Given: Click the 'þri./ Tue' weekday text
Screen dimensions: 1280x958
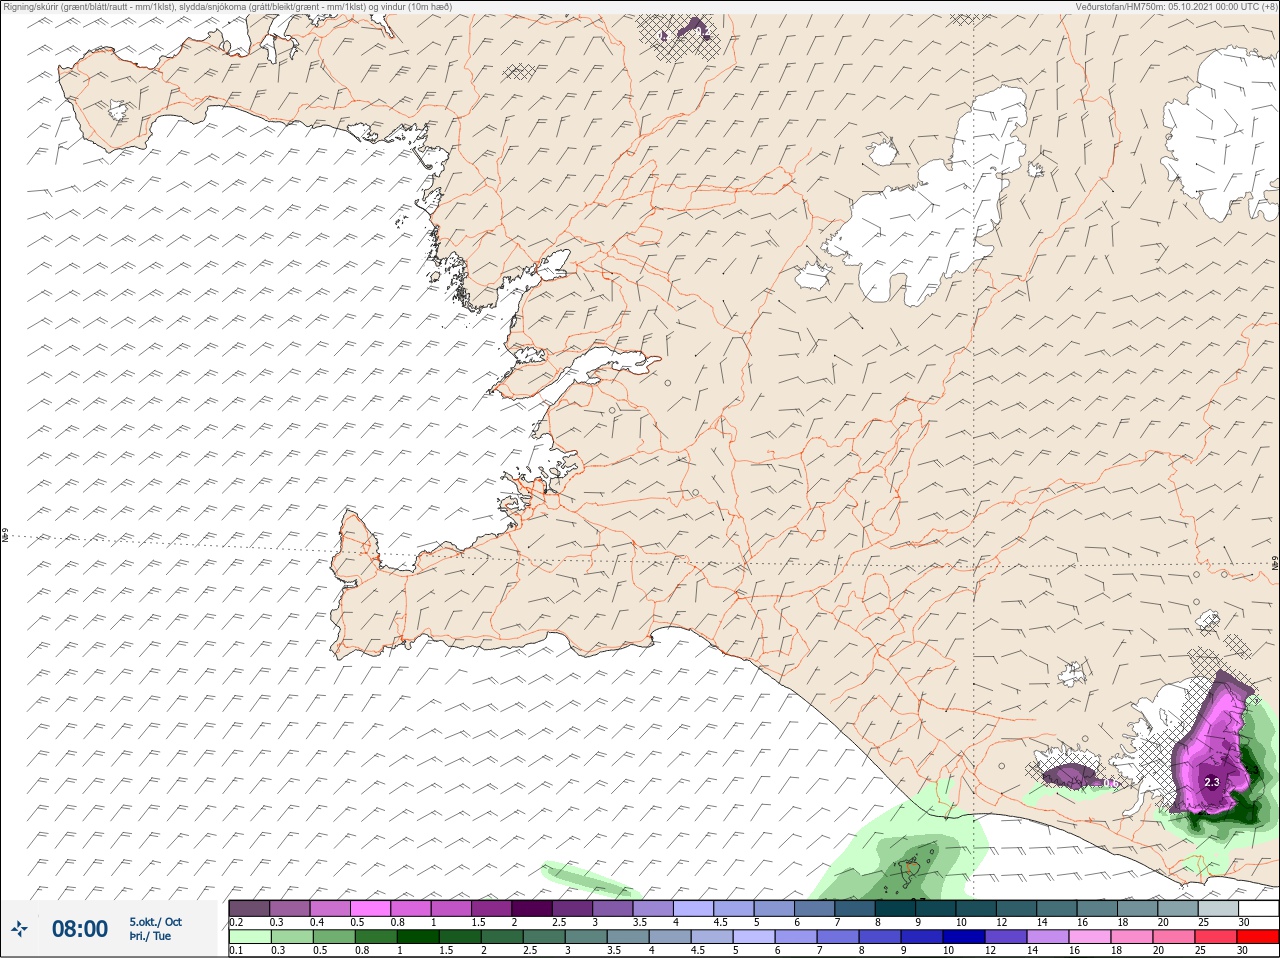Looking at the screenshot, I should click(149, 936).
